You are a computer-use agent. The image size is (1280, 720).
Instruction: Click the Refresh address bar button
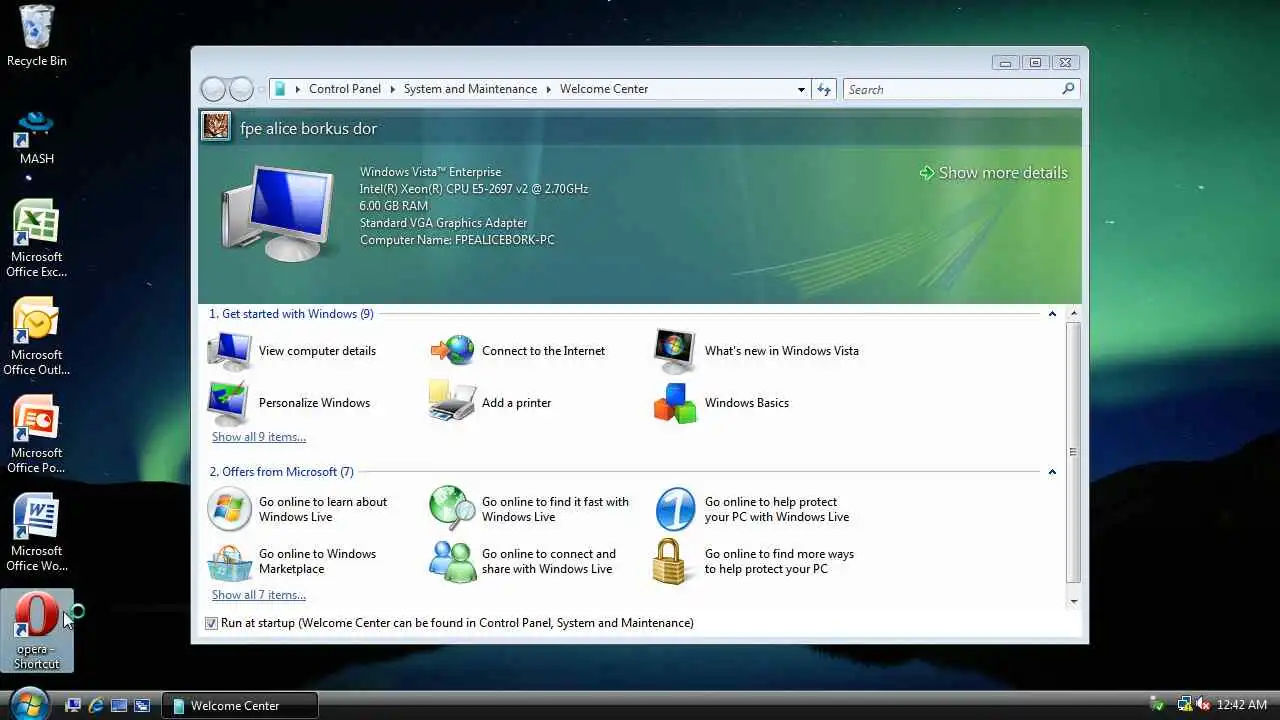point(824,89)
